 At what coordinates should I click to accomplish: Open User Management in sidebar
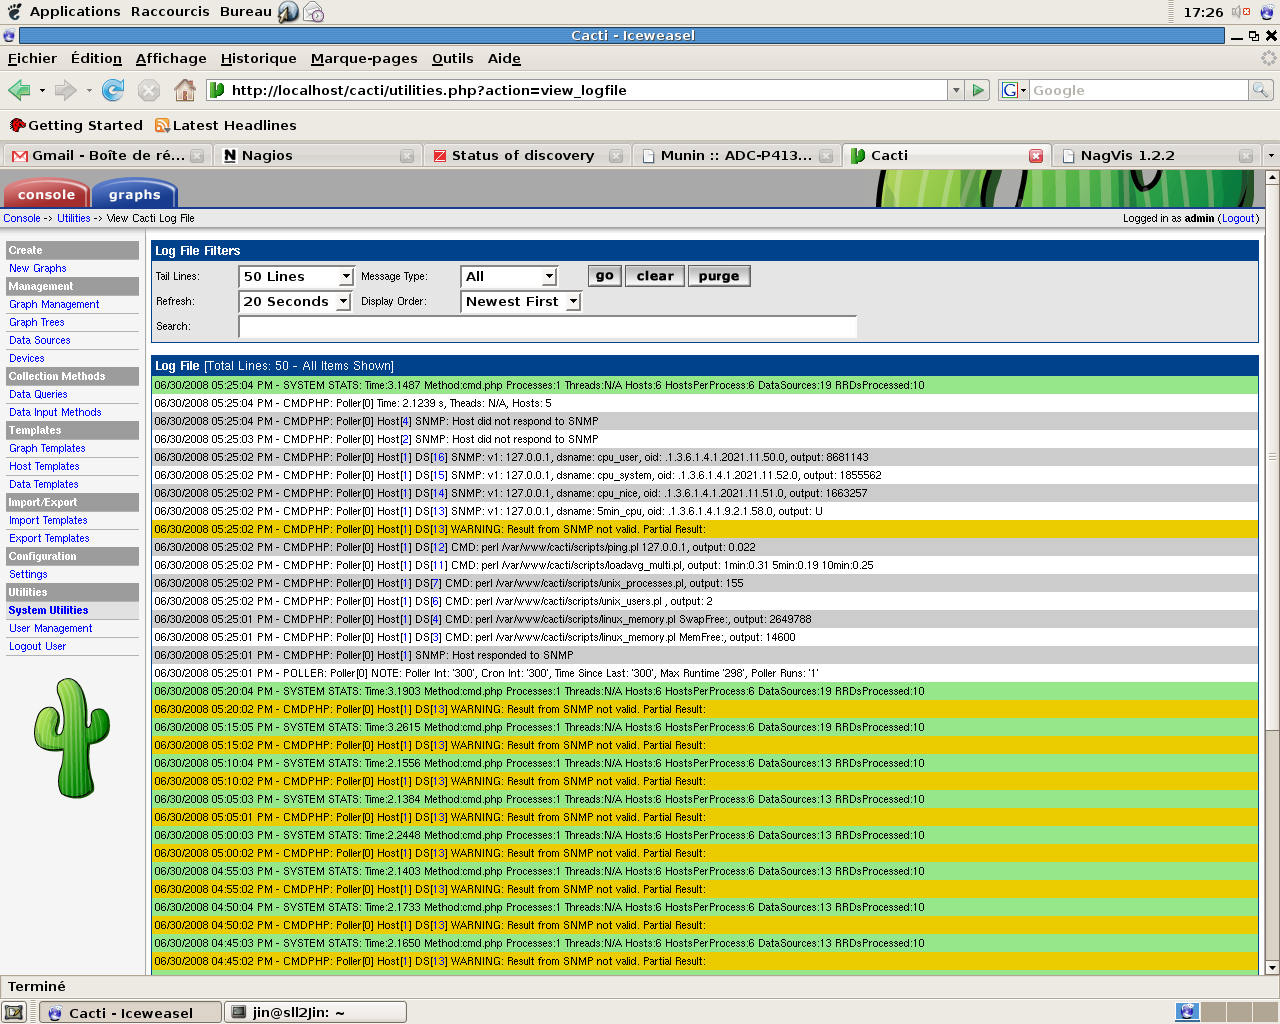pos(50,628)
